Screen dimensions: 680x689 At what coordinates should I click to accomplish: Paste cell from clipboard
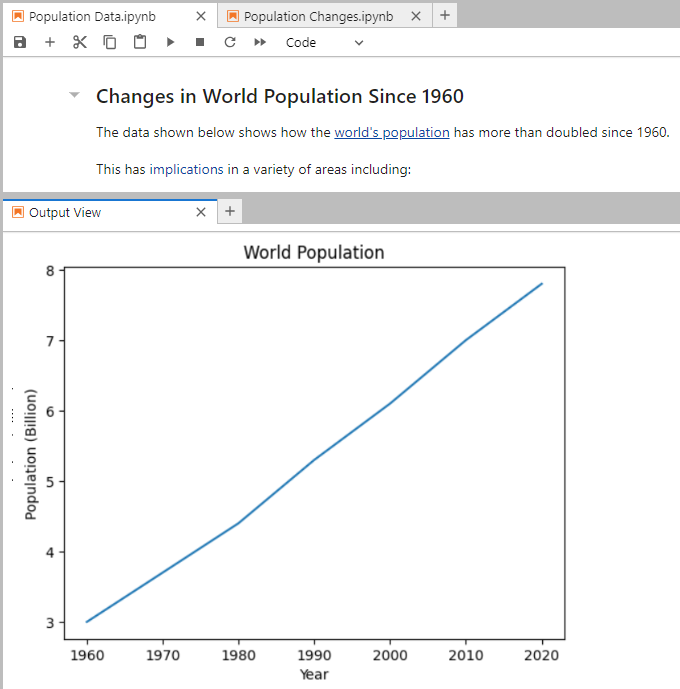[140, 42]
